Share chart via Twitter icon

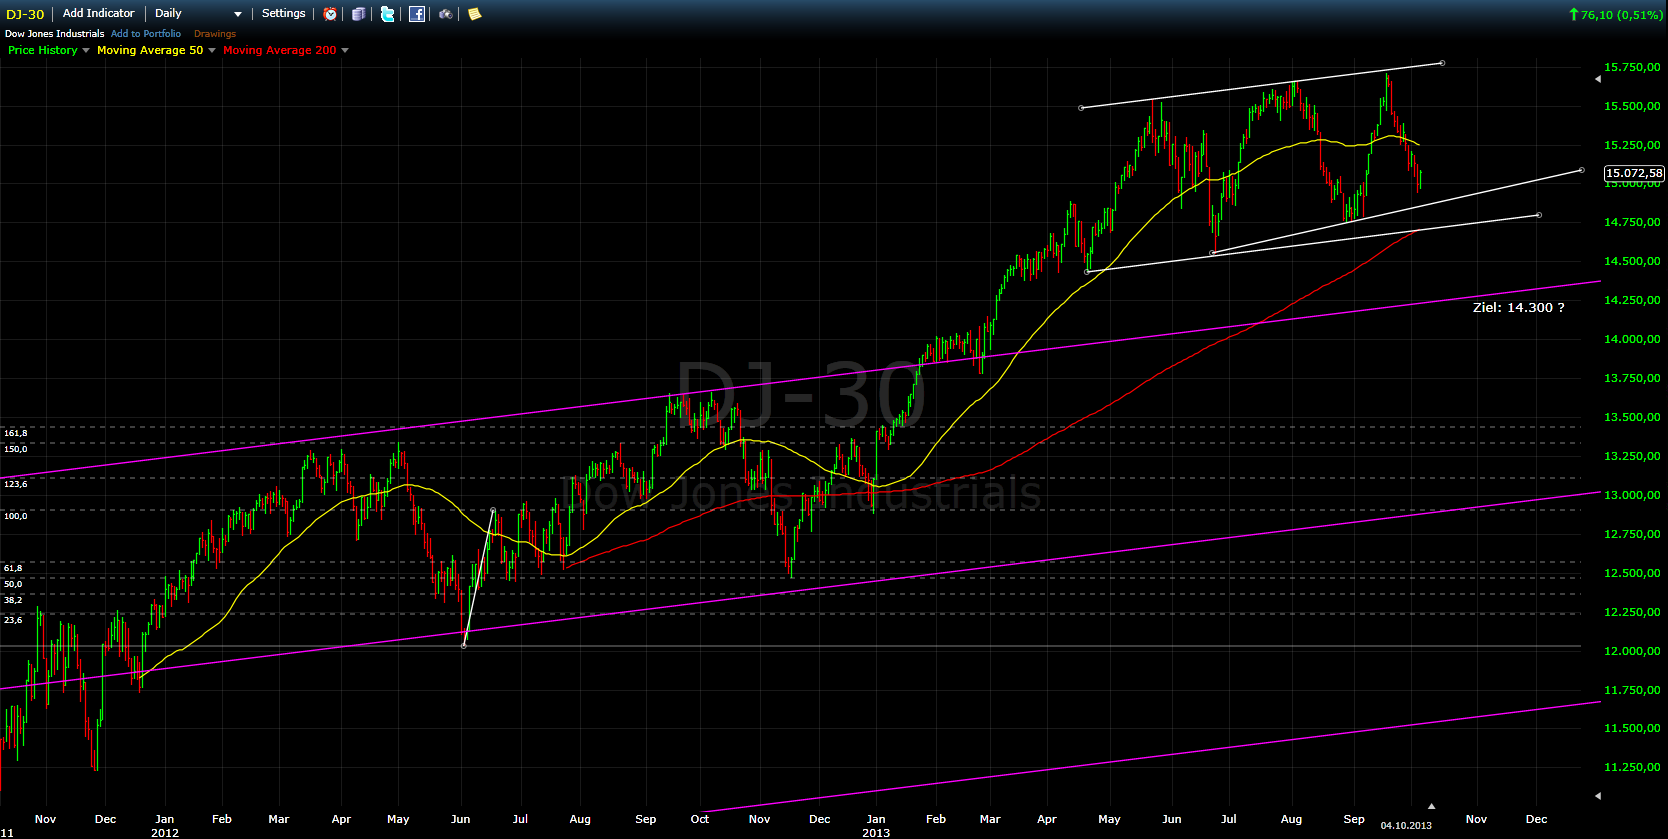(x=387, y=14)
